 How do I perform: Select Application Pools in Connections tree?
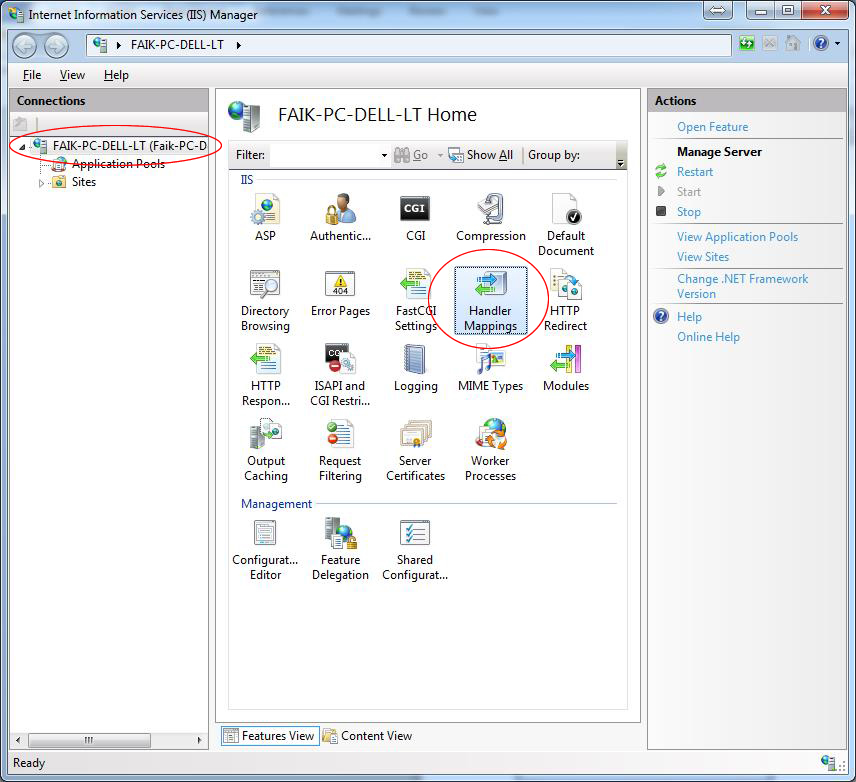click(118, 164)
